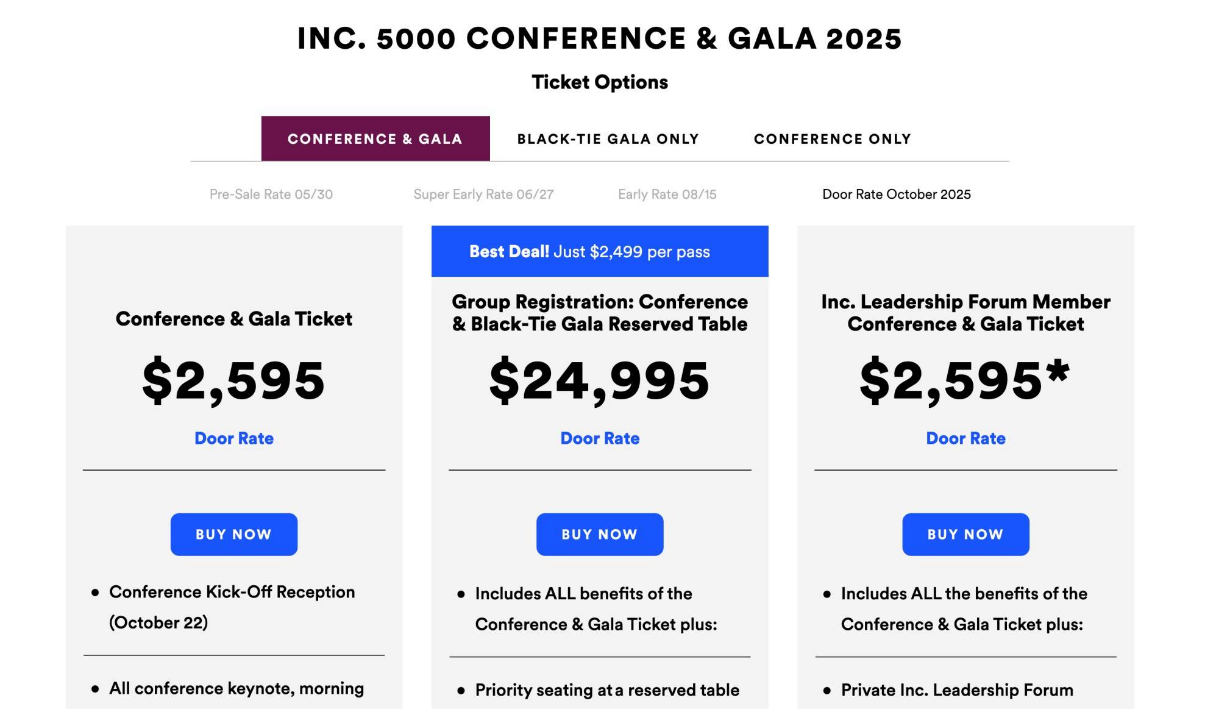
Task: Click the $2,595* price with asterisk
Action: 965,381
